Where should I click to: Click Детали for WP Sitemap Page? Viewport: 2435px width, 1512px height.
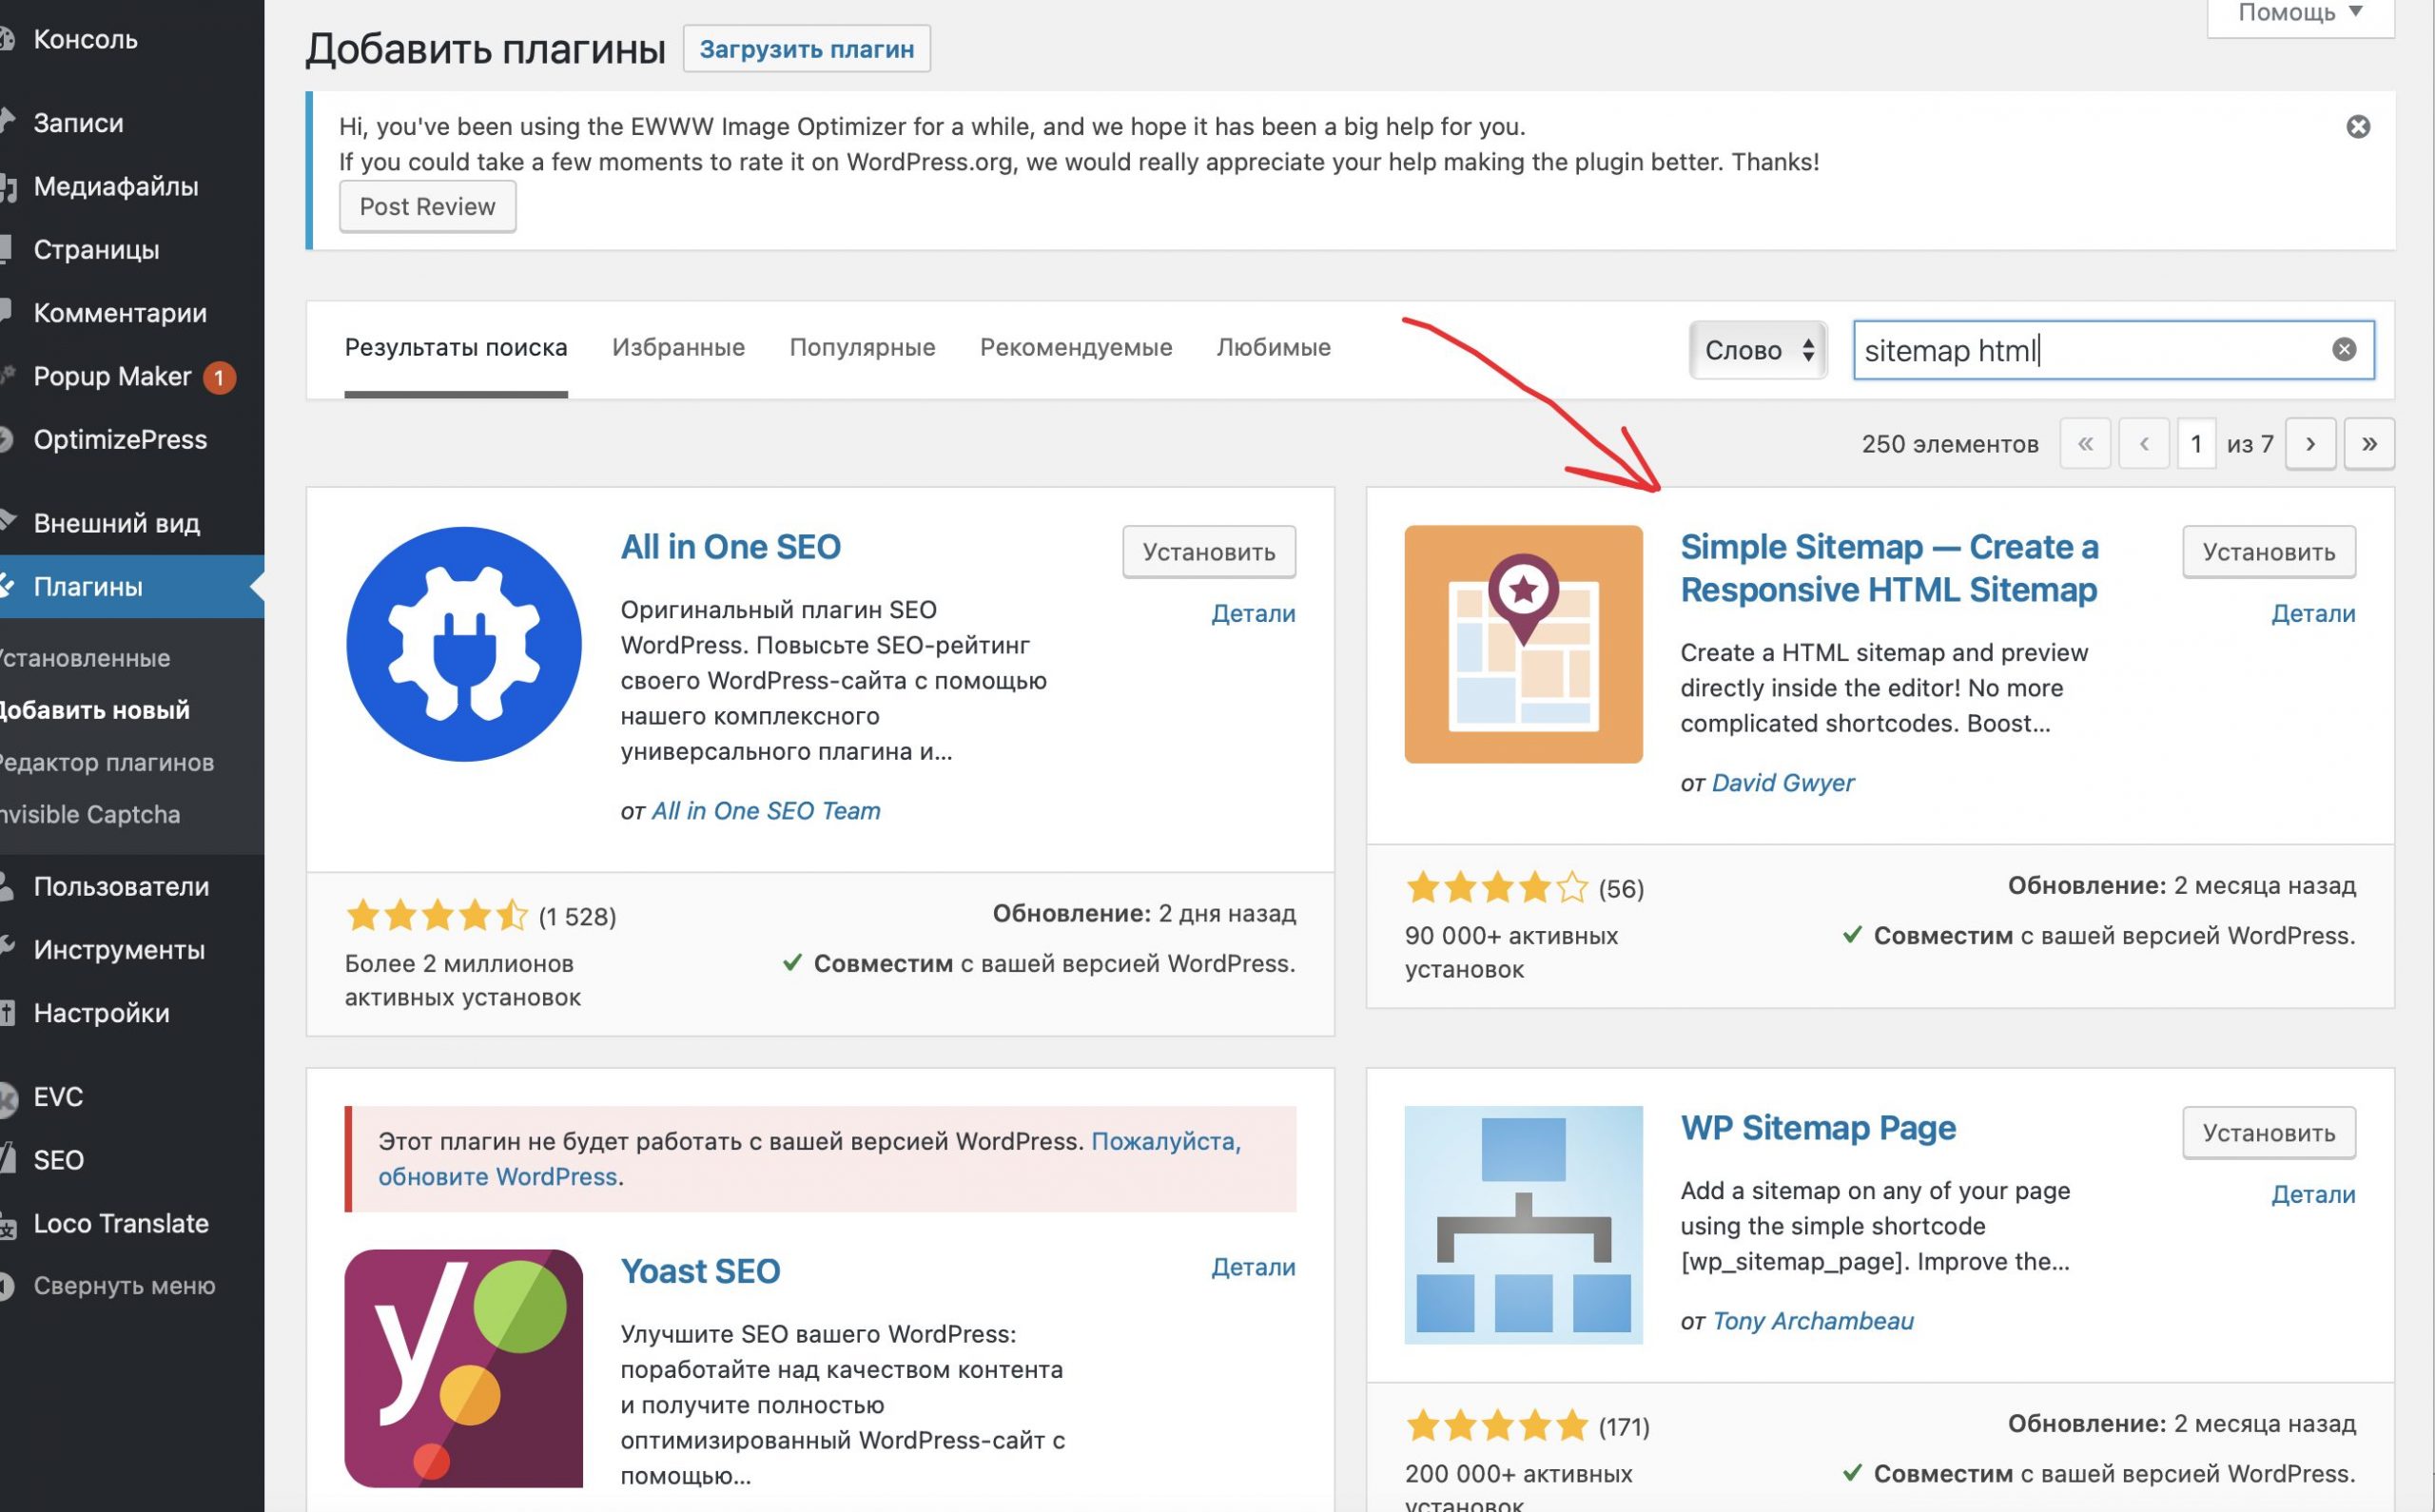(x=2311, y=1193)
